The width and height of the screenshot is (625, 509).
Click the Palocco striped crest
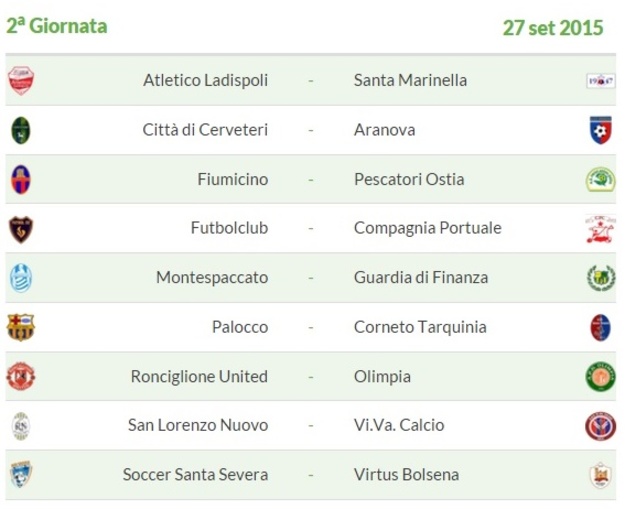pyautogui.click(x=21, y=327)
